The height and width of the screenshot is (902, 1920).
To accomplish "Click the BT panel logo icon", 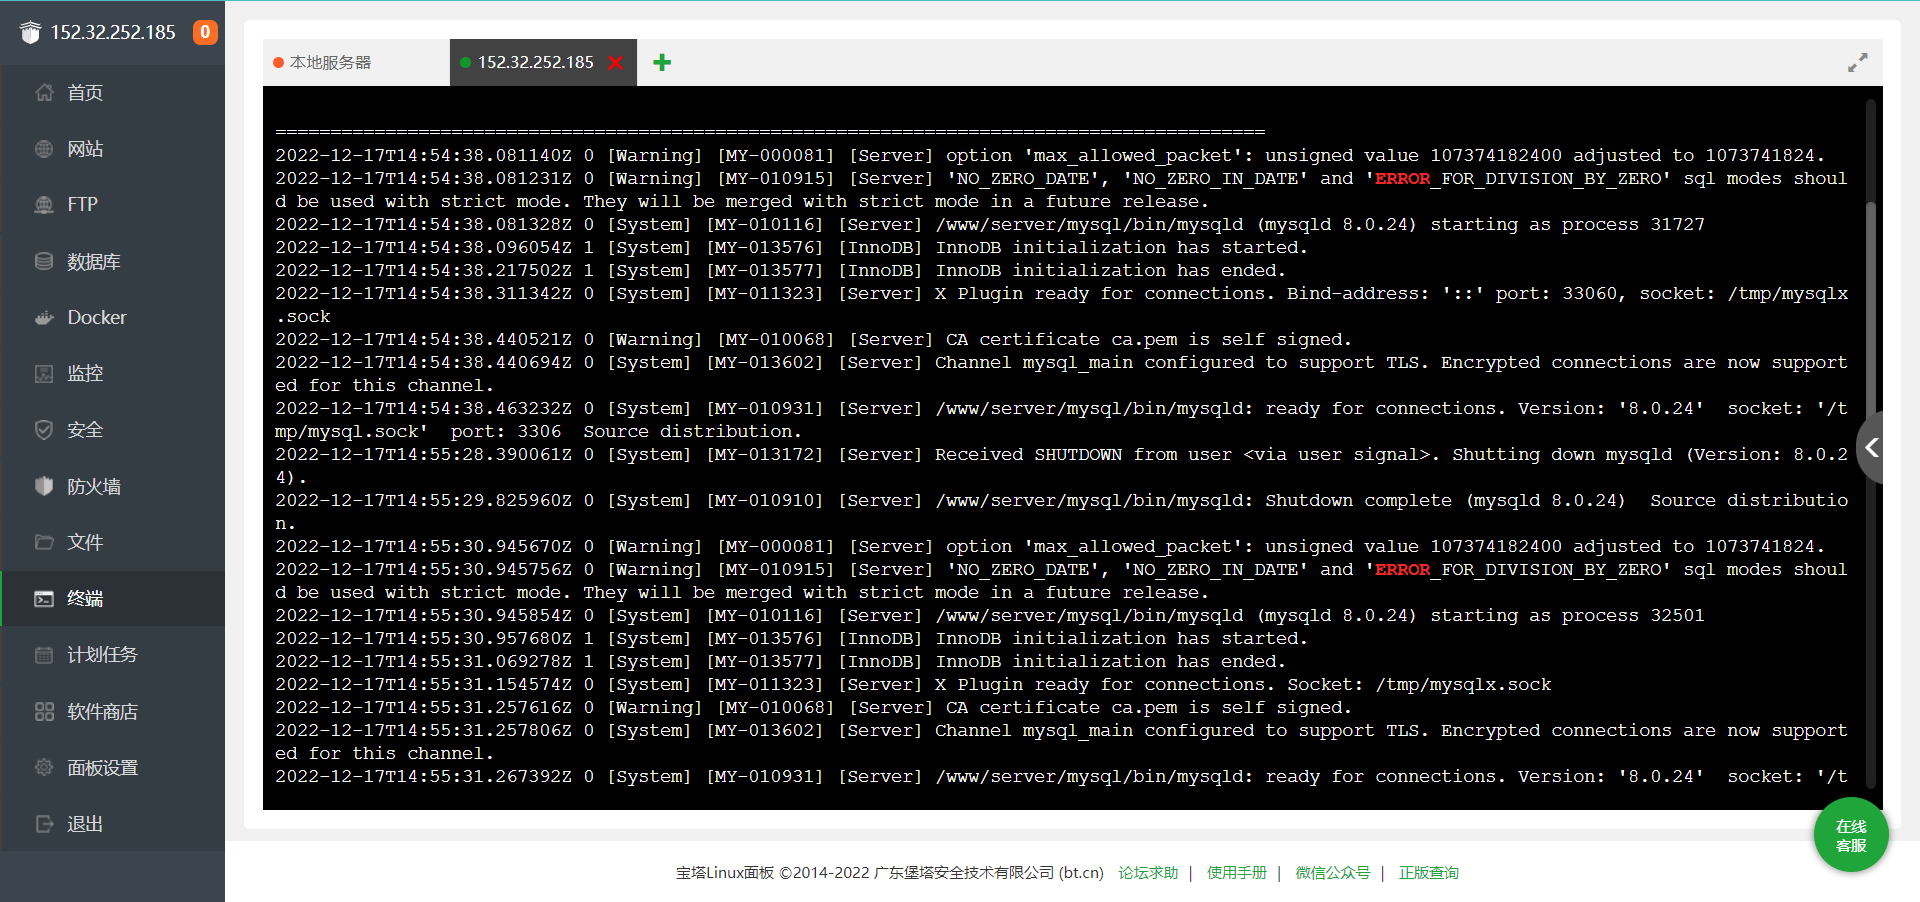I will 30,33.
